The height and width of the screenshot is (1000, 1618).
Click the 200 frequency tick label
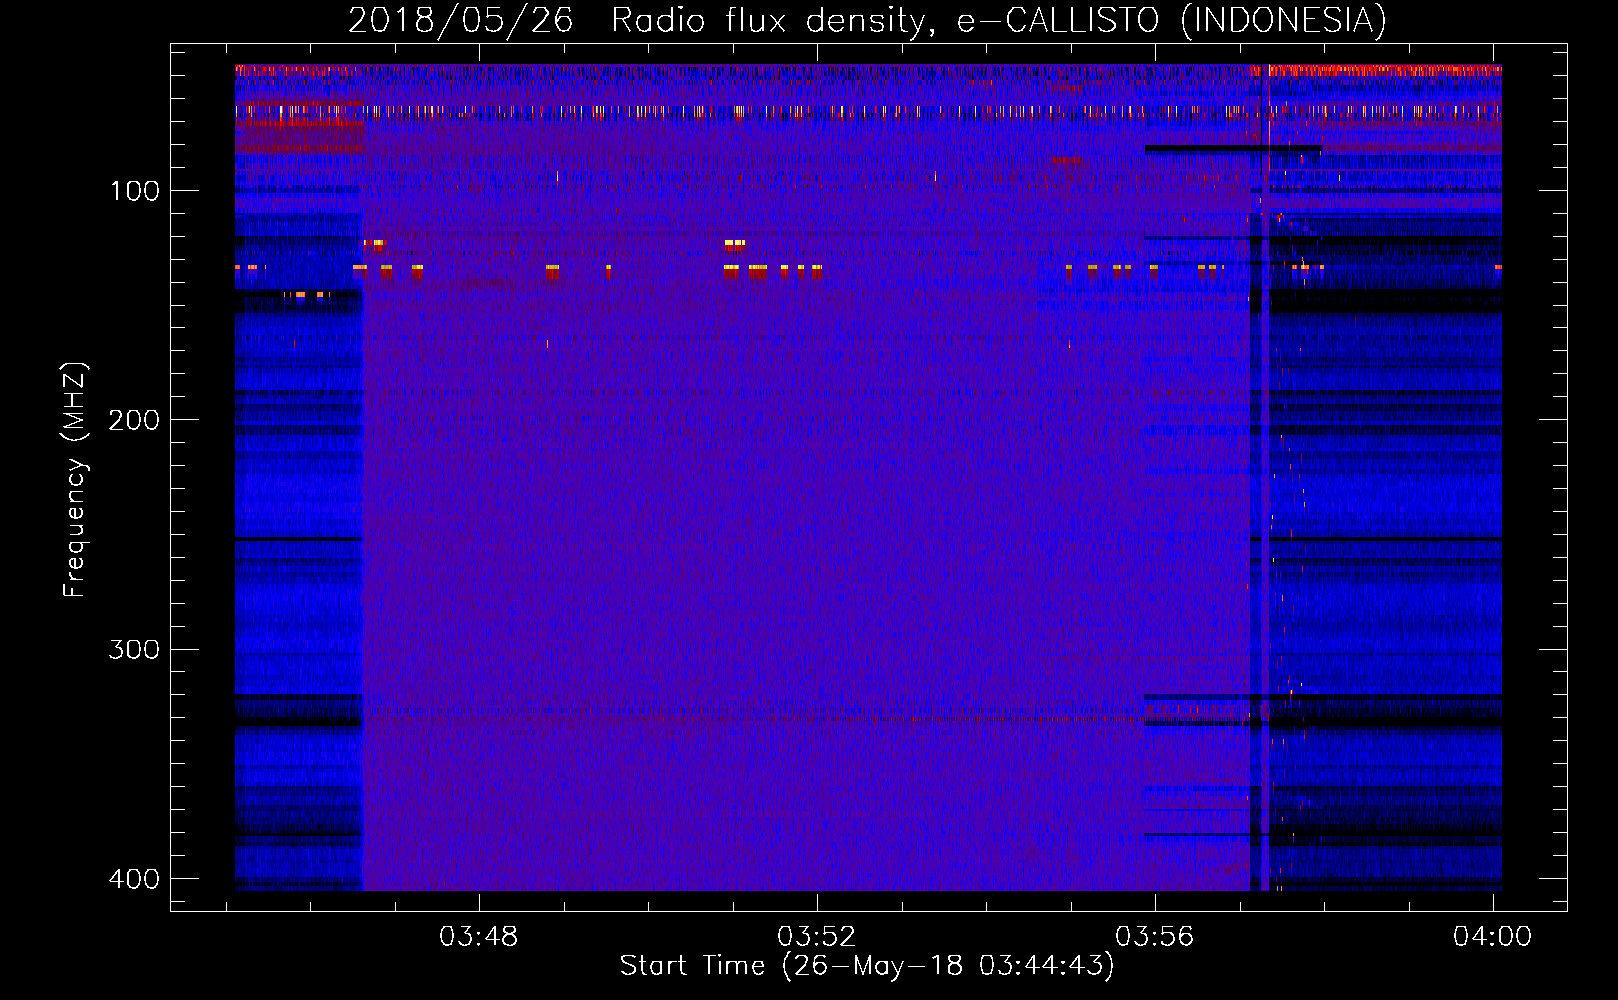click(x=134, y=420)
